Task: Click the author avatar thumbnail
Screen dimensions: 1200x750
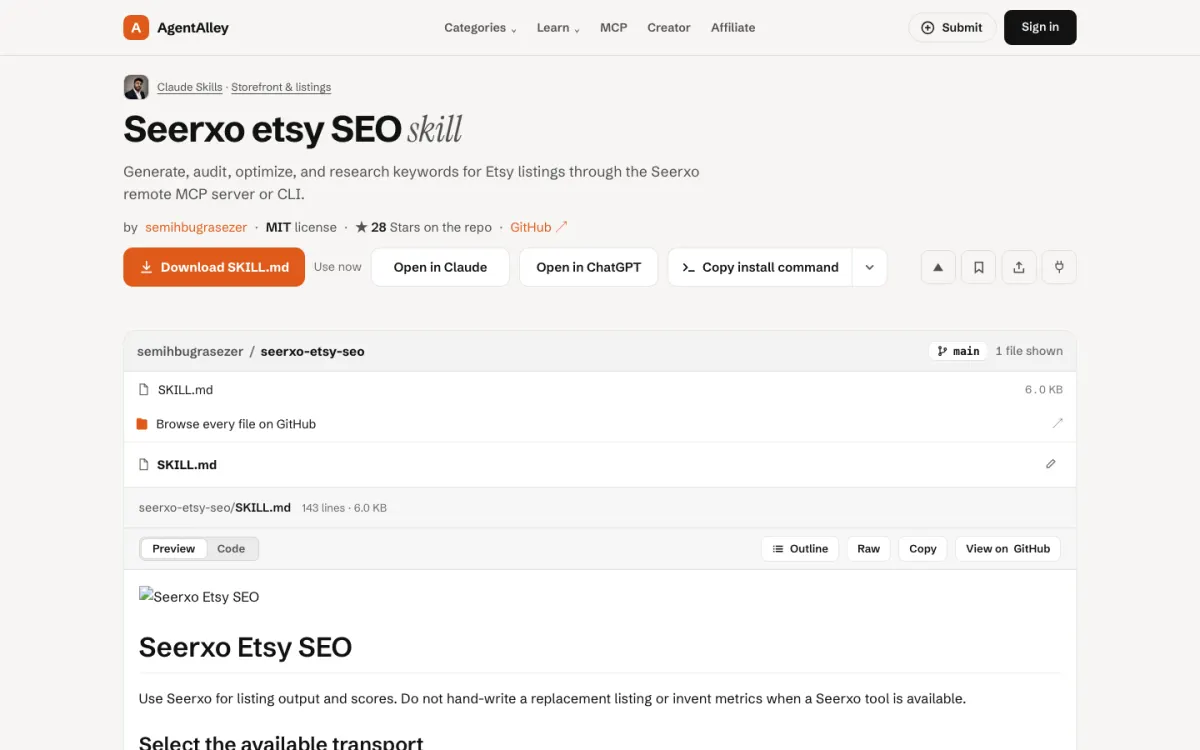Action: pos(136,87)
